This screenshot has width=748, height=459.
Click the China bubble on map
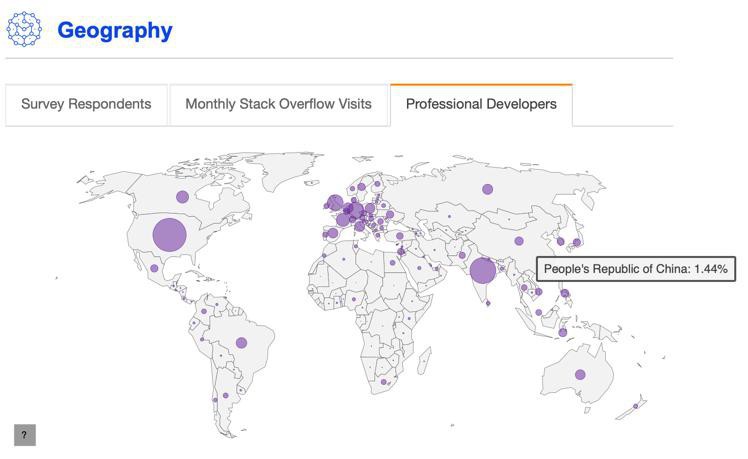pos(519,241)
